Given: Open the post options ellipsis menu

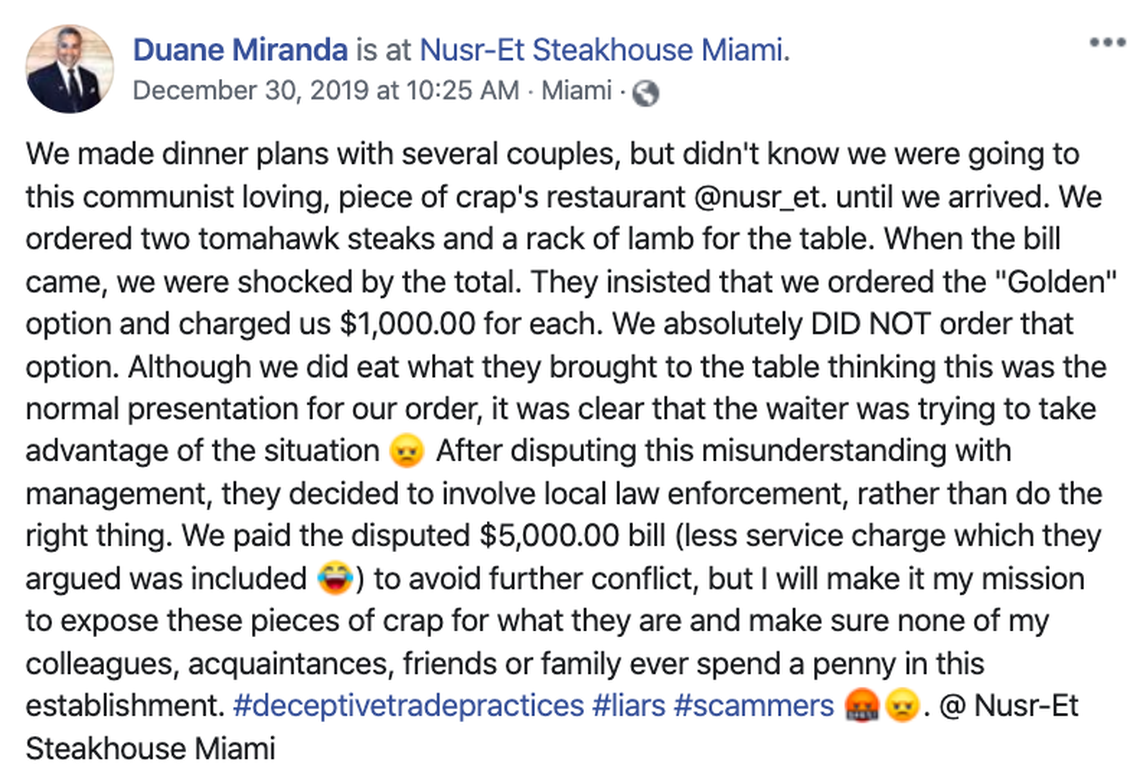Looking at the screenshot, I should 1107,42.
